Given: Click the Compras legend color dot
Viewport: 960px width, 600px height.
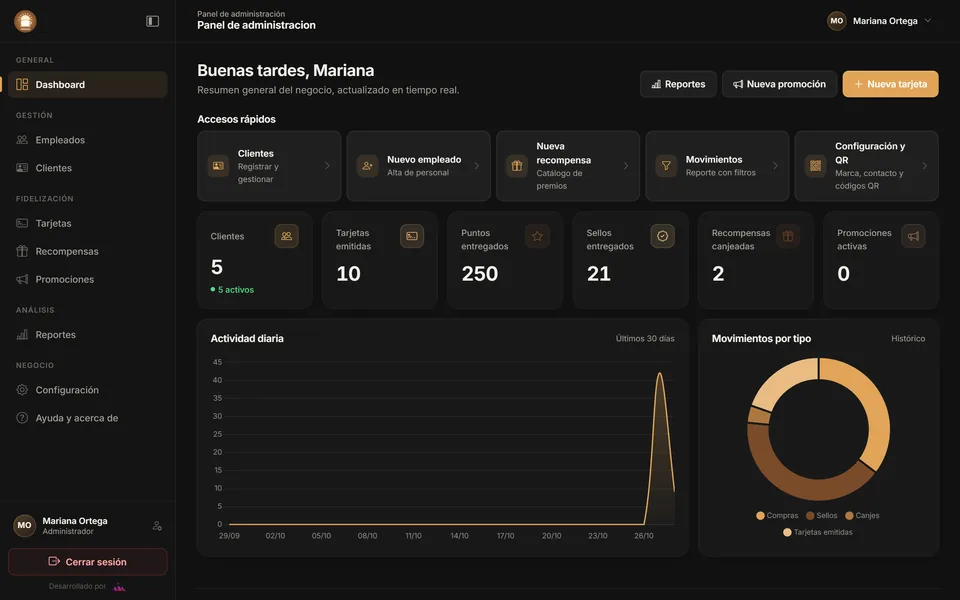Looking at the screenshot, I should 760,516.
